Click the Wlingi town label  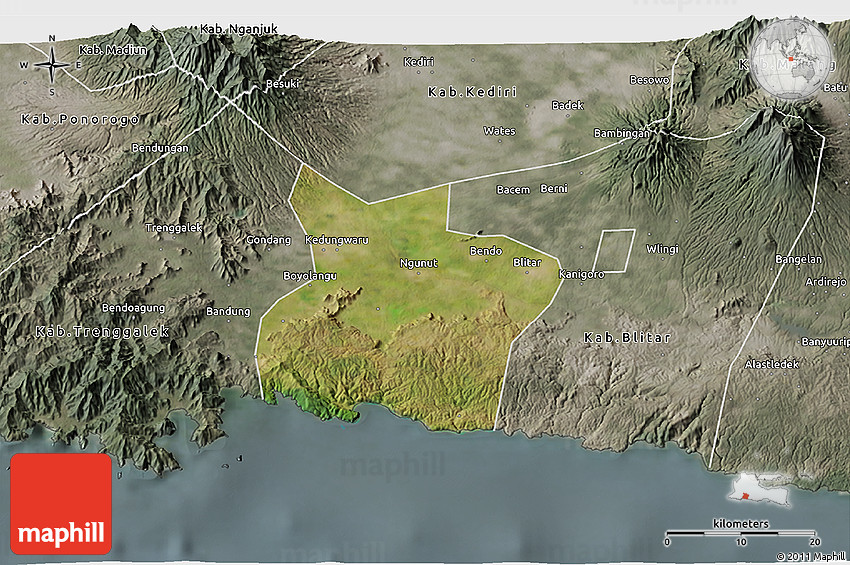click(x=662, y=249)
